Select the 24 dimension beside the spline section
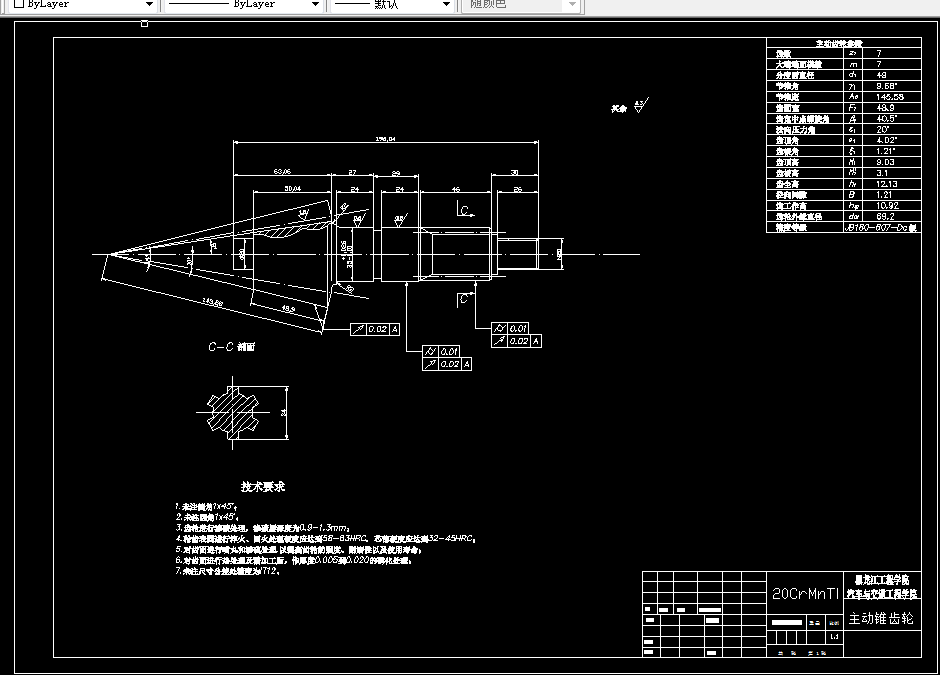Screen dimensions: 940x675 [x=284, y=412]
